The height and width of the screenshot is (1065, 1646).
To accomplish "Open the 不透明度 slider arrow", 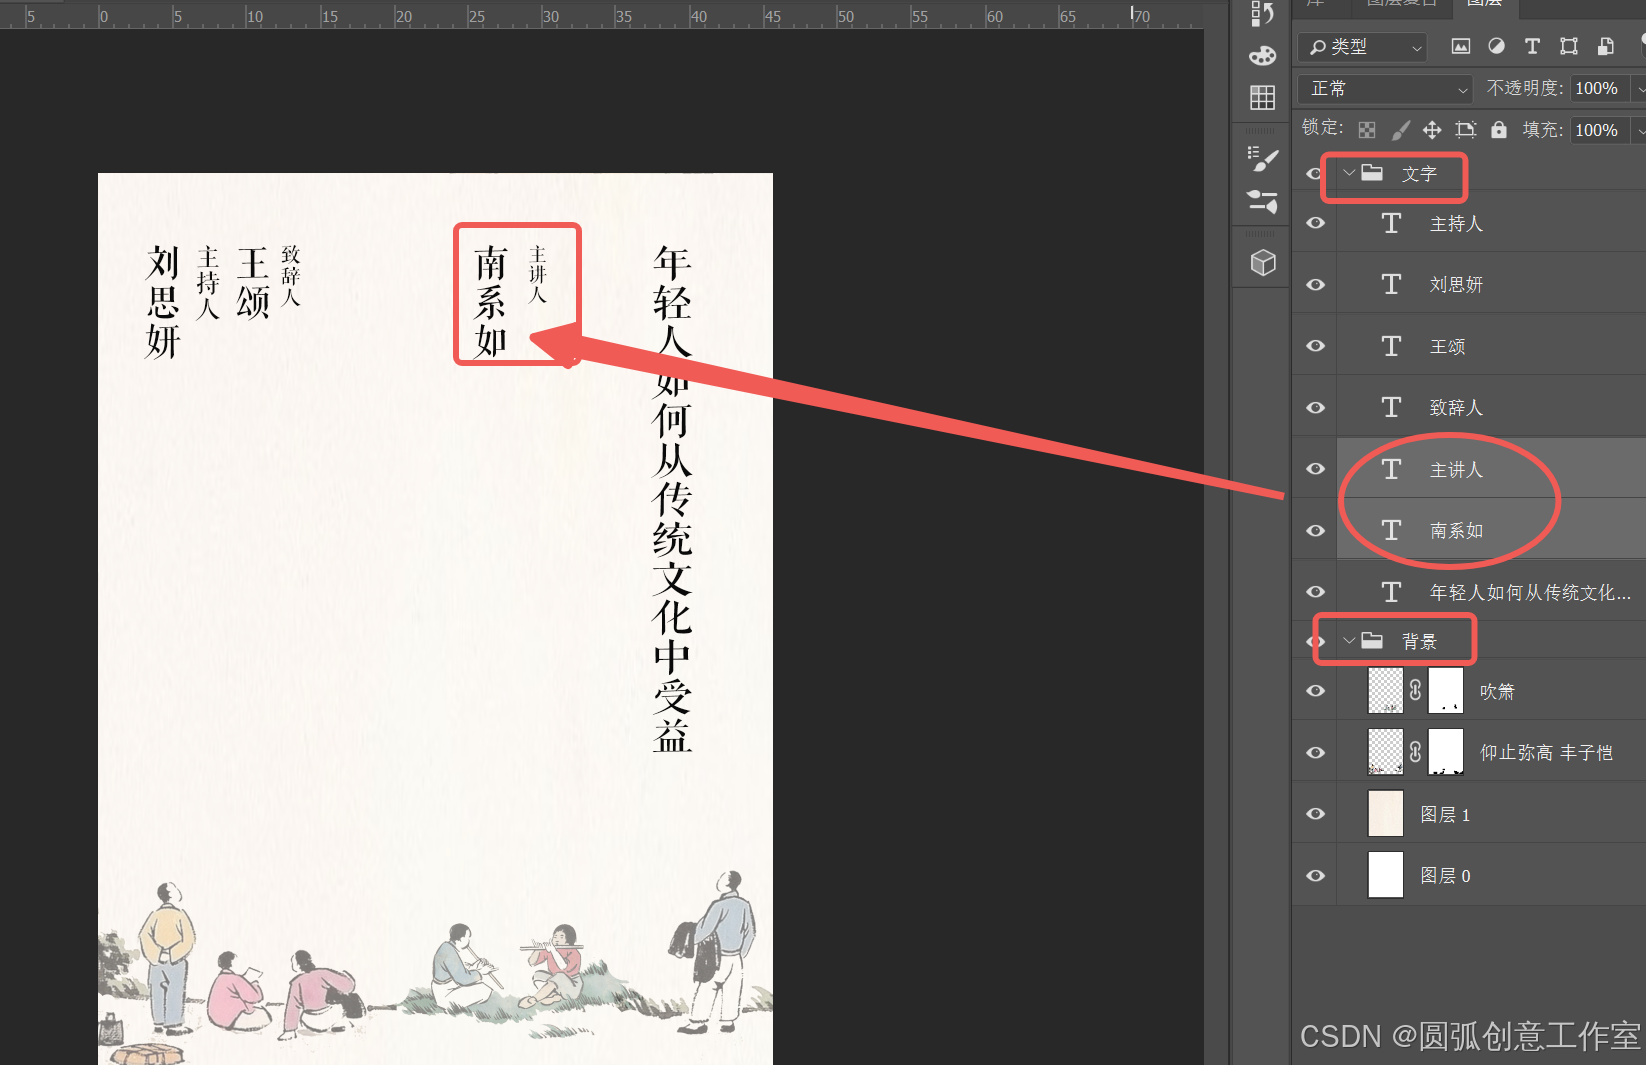I will coord(1639,88).
